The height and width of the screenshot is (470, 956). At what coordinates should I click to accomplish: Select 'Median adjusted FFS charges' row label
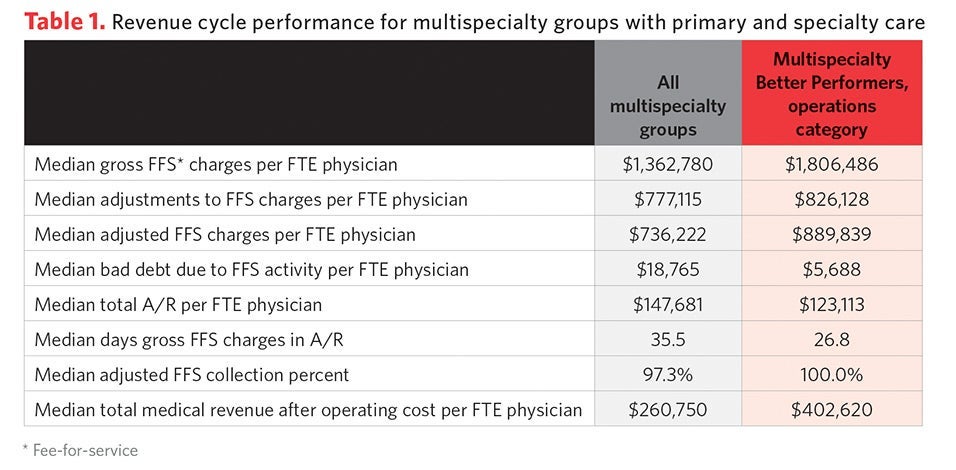coord(225,234)
